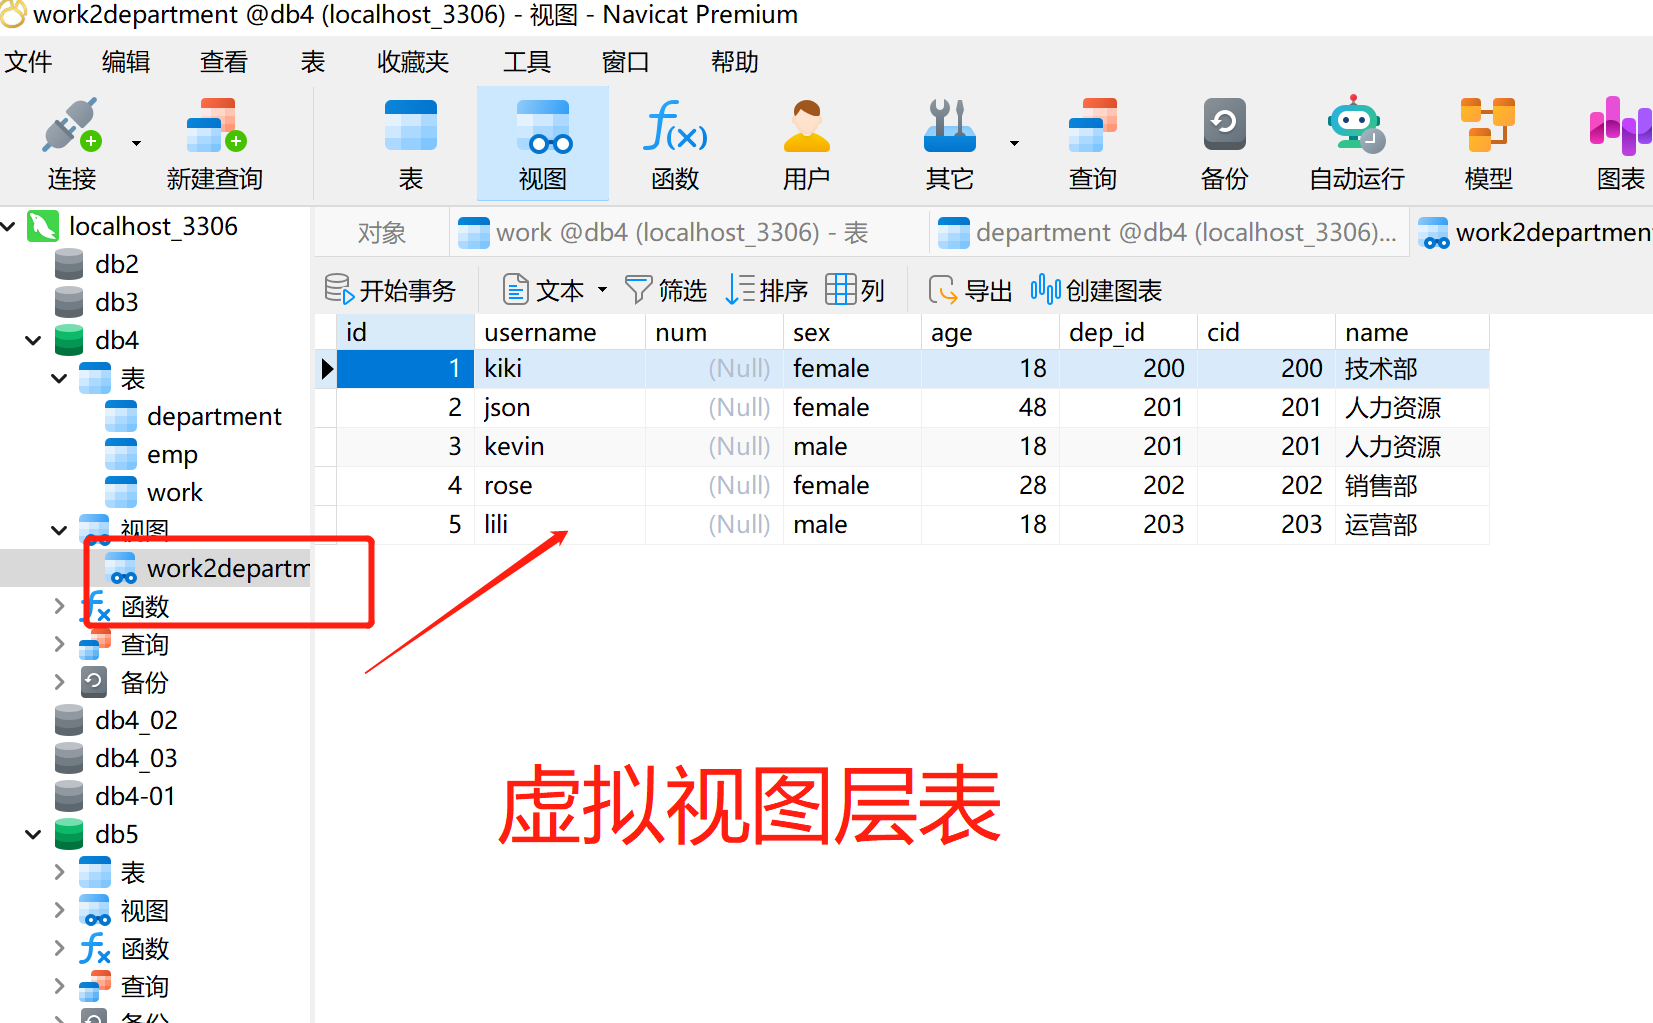Expand the 视图 folder under db5

pos(59,910)
